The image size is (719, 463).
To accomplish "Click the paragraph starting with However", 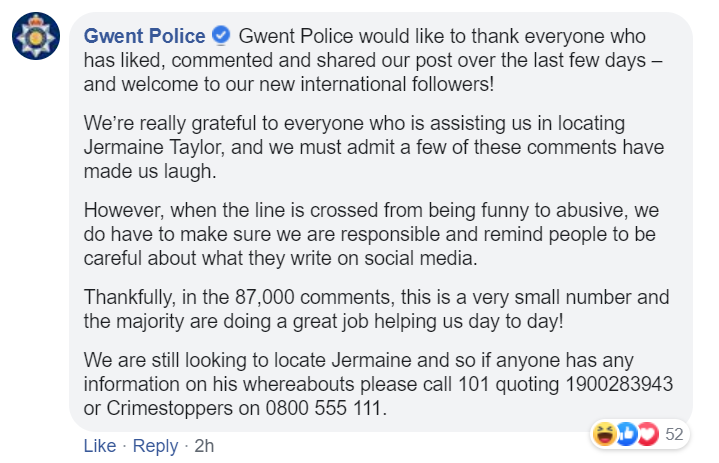I will pyautogui.click(x=371, y=234).
